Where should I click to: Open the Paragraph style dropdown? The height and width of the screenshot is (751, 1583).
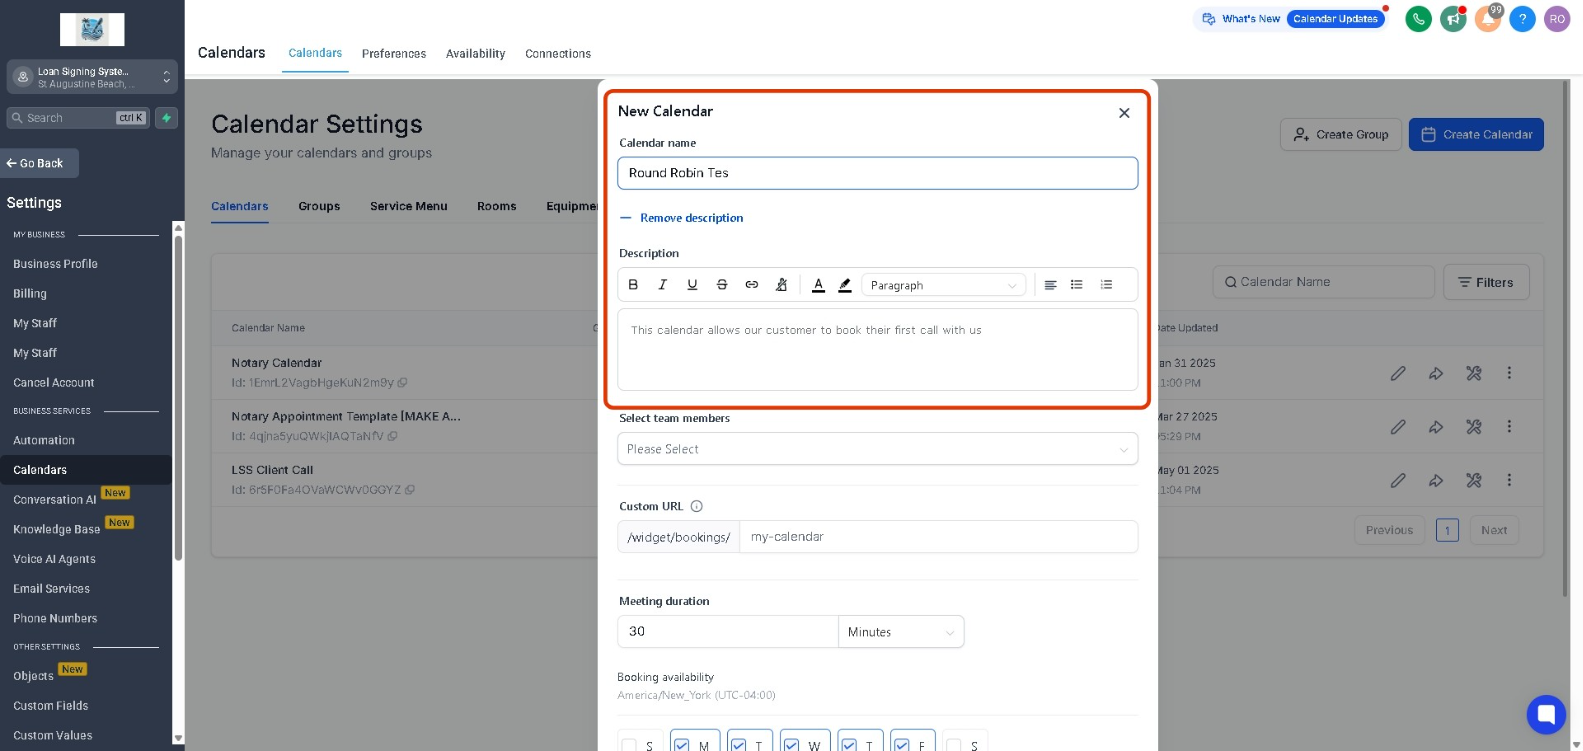click(x=943, y=285)
